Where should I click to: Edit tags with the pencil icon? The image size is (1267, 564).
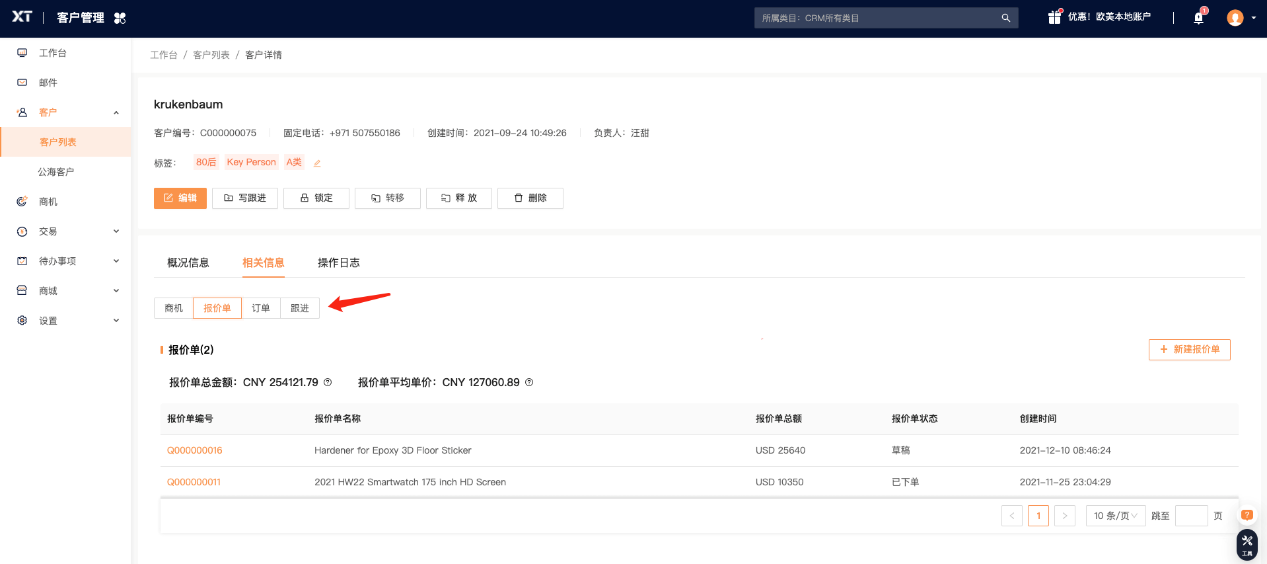tap(317, 163)
